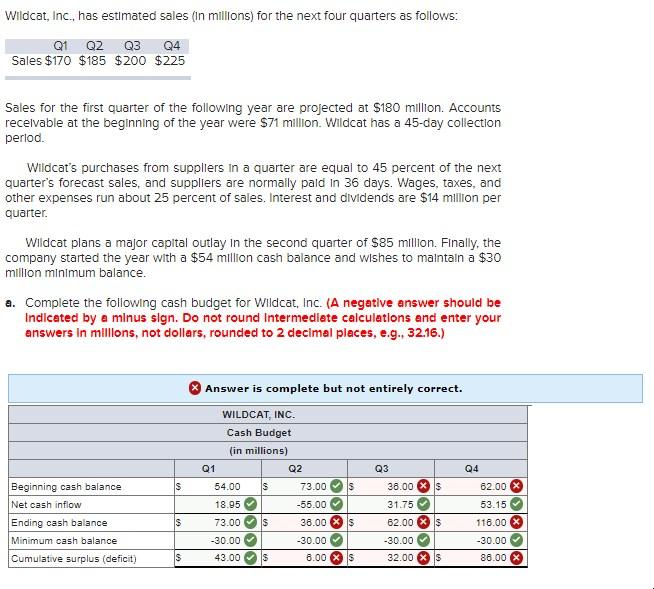Click the green check next to Q4 minimum balance -30.00
This screenshot has width=654, height=589.
click(516, 540)
